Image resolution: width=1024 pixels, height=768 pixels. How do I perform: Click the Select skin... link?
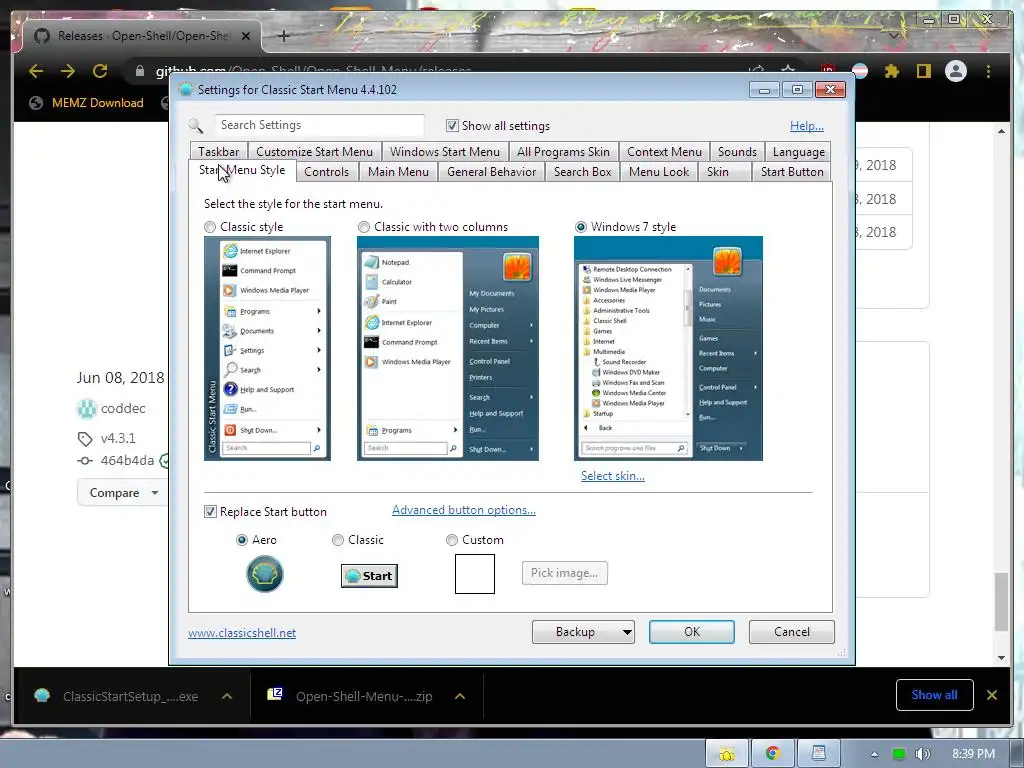pos(613,476)
